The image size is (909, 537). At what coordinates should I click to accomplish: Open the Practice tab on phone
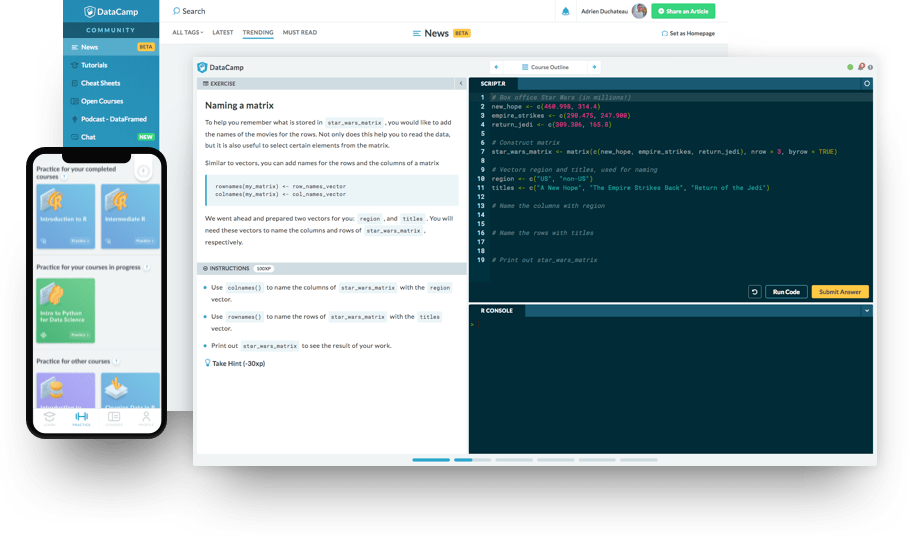[81, 419]
